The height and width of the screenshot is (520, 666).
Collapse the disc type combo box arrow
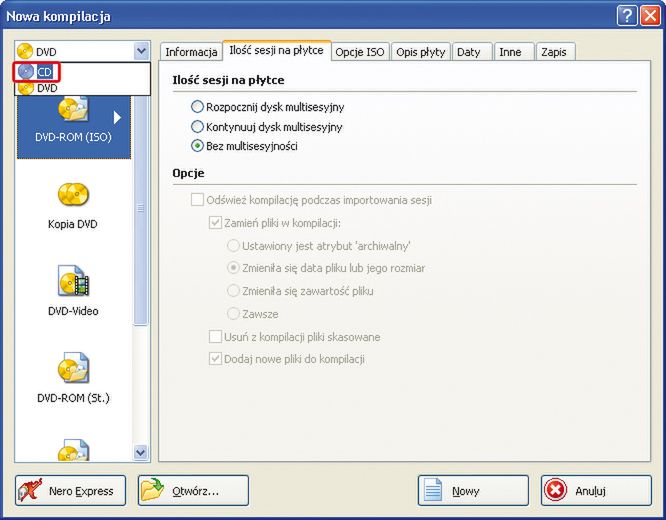141,51
